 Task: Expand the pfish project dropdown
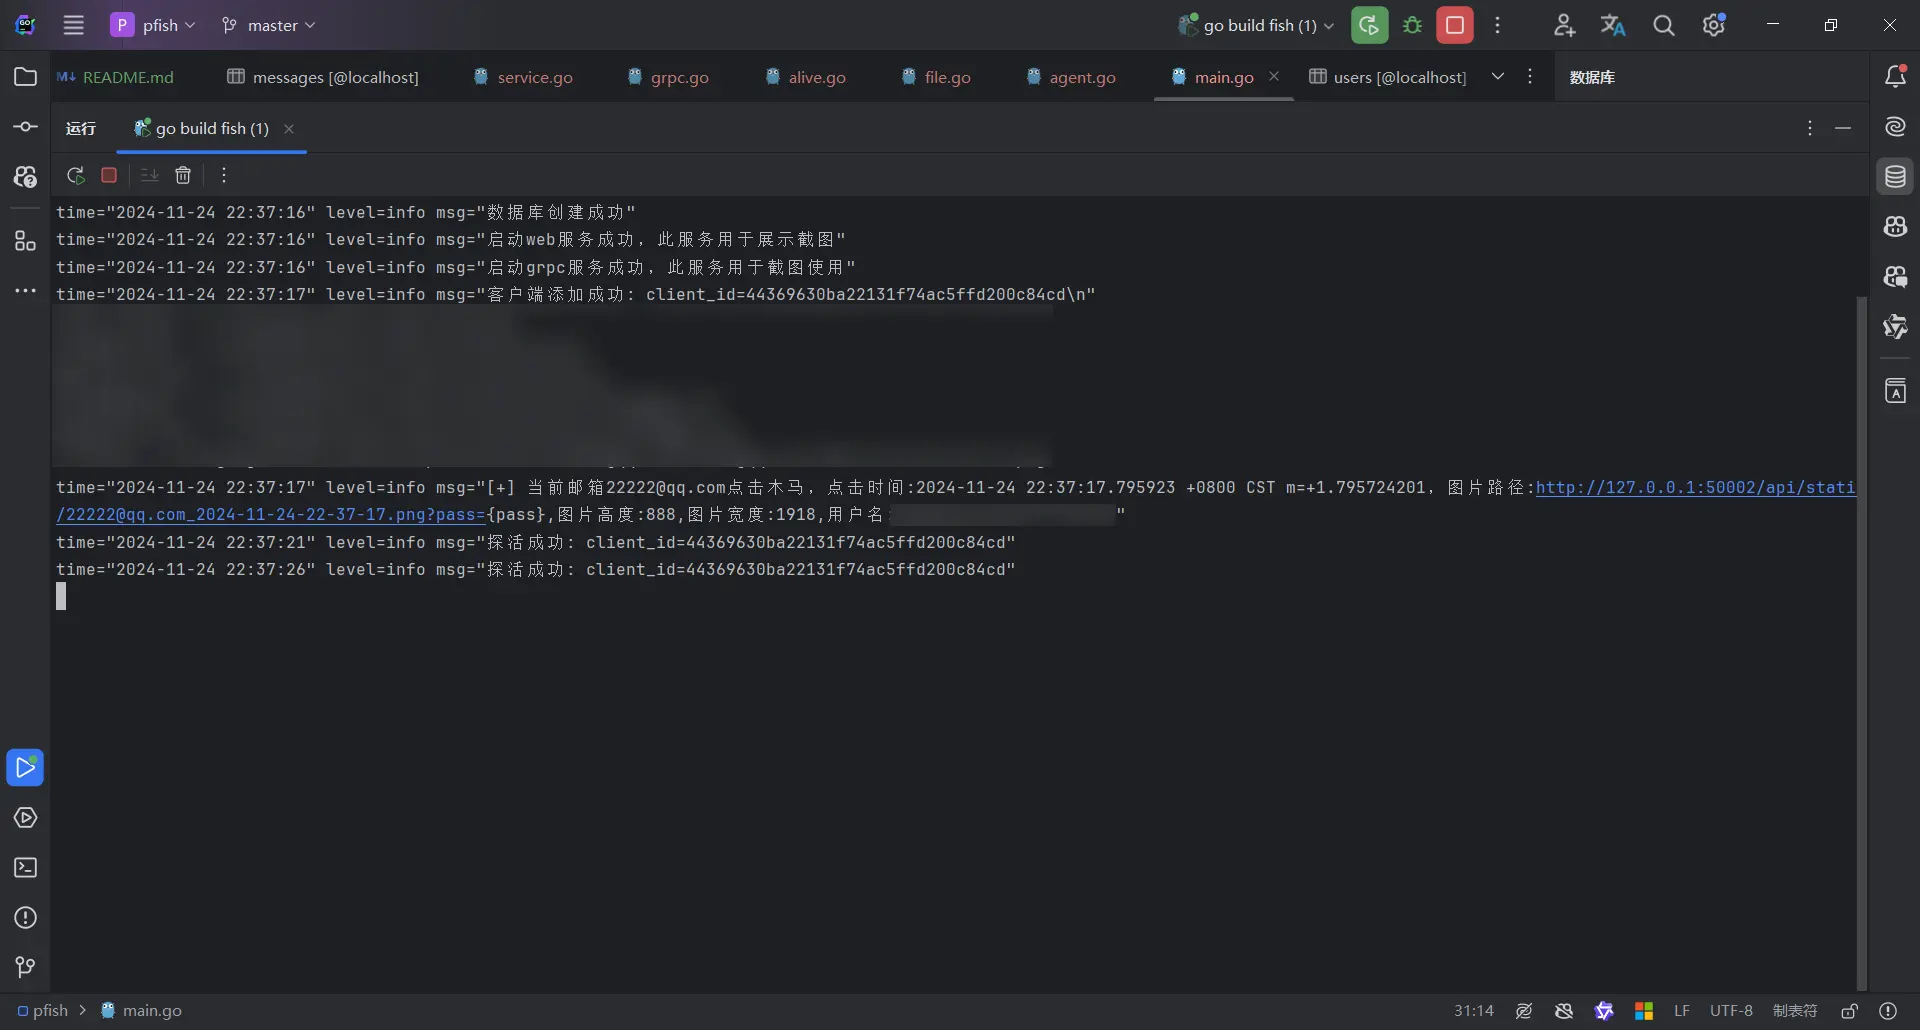coord(153,25)
